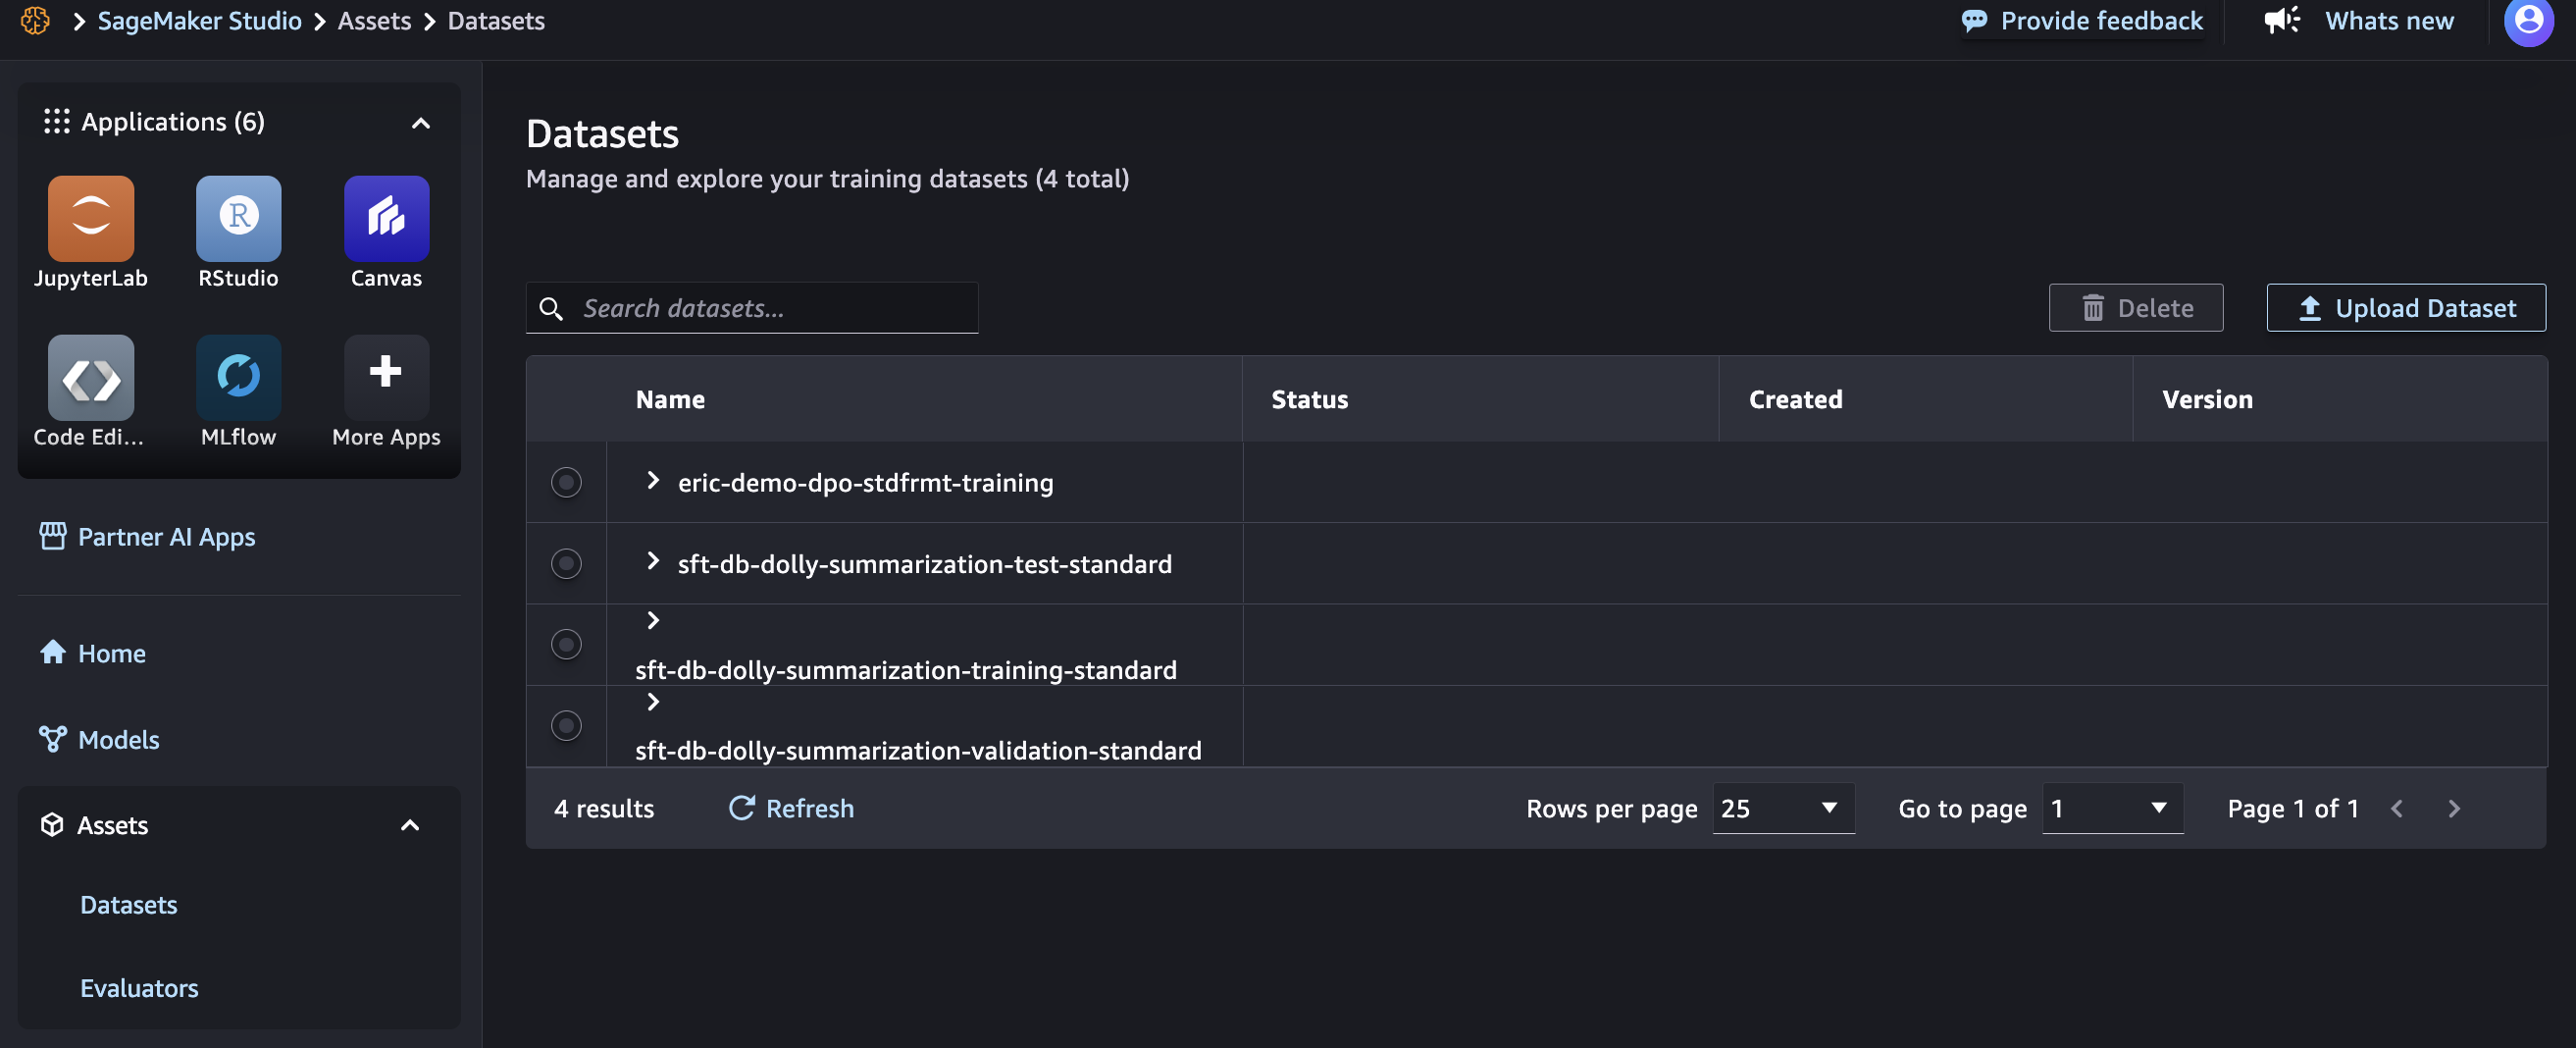Click the sft-db-dolly-summarization-validation-standard dataset name

pyautogui.click(x=918, y=750)
